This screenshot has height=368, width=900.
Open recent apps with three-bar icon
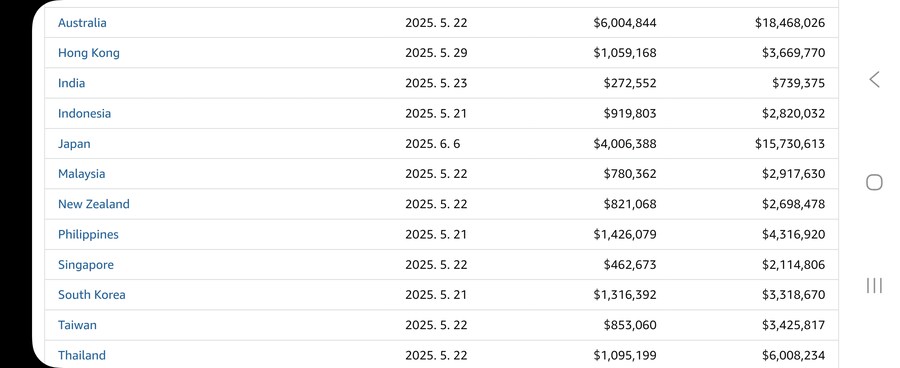(874, 285)
